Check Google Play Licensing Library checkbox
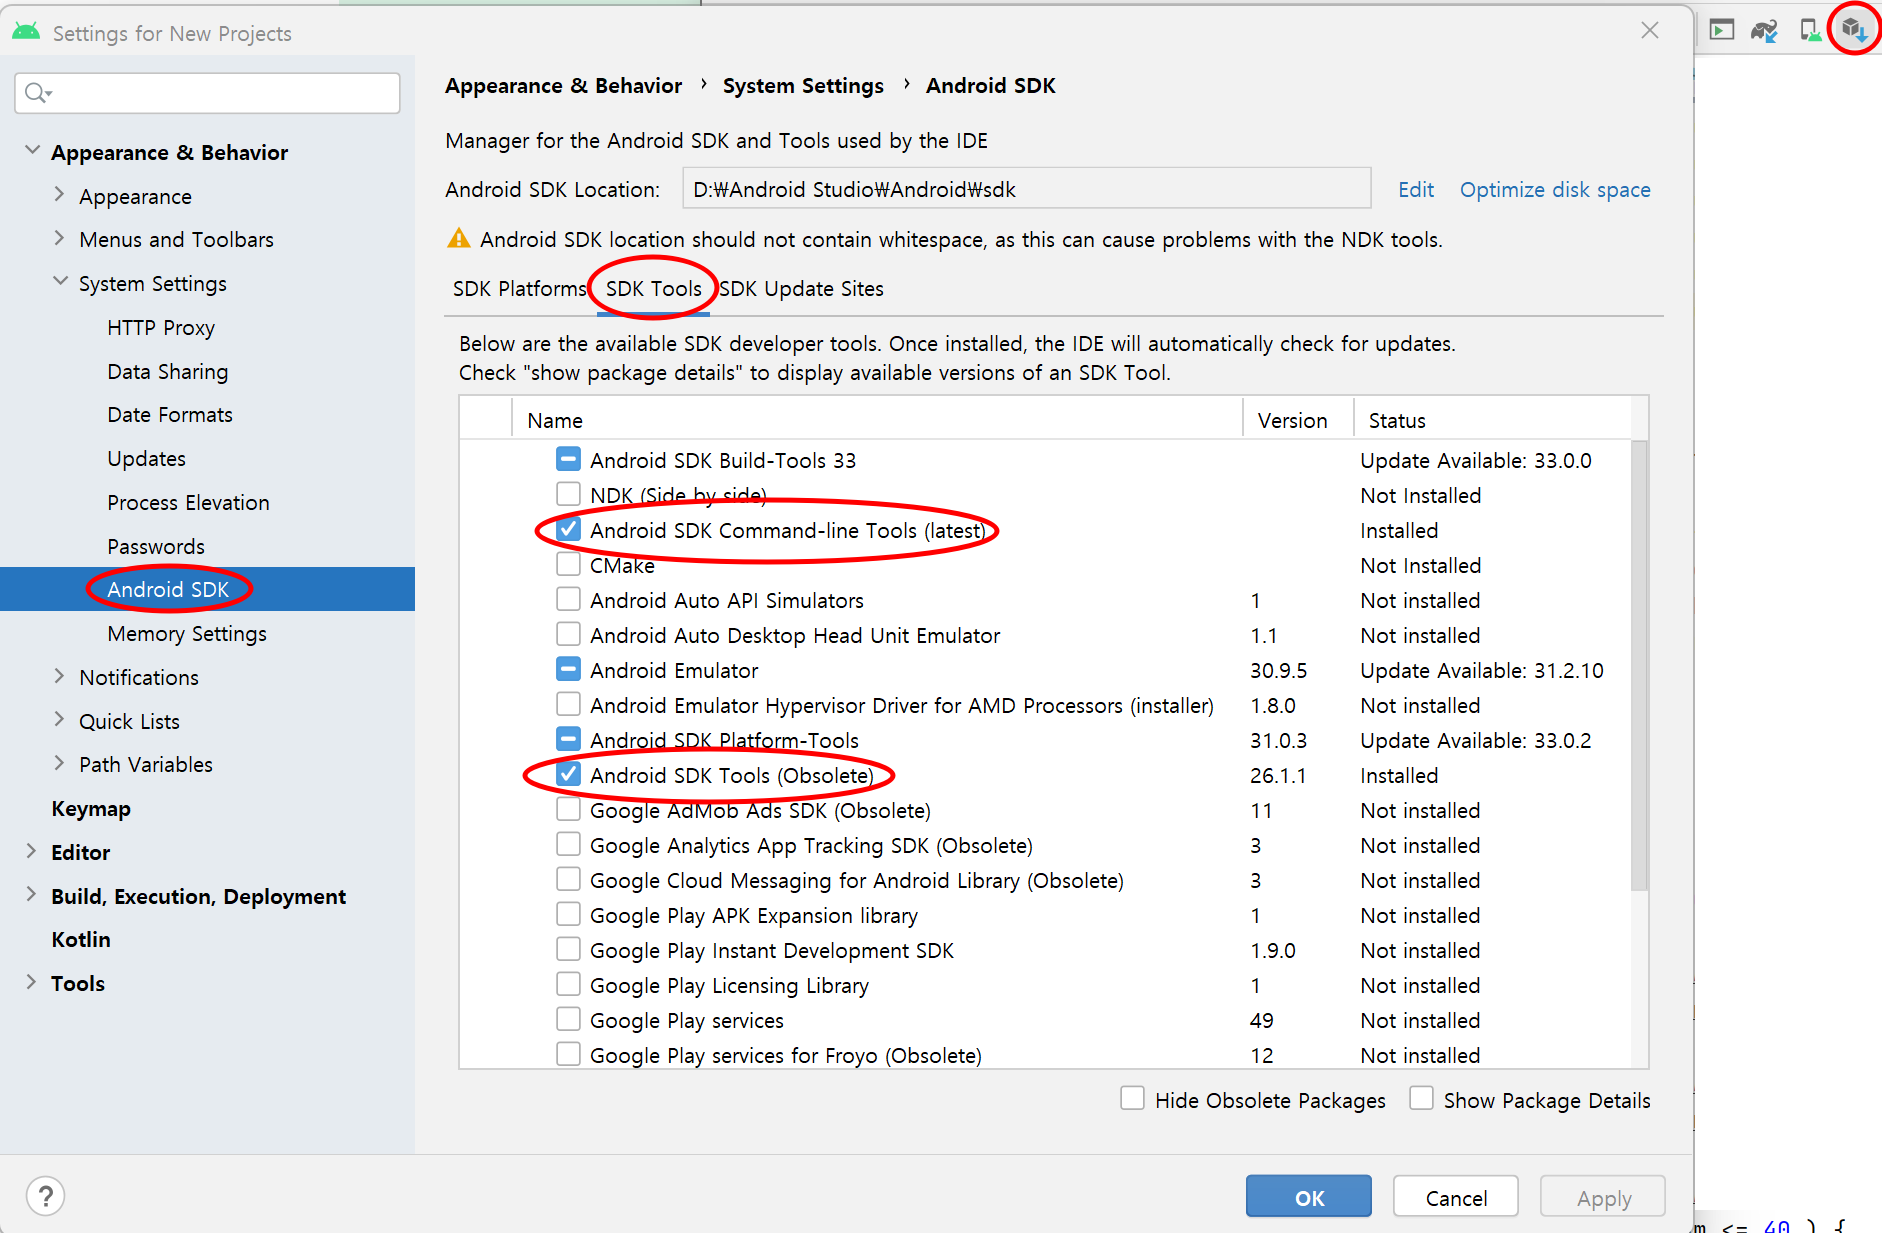 (568, 984)
